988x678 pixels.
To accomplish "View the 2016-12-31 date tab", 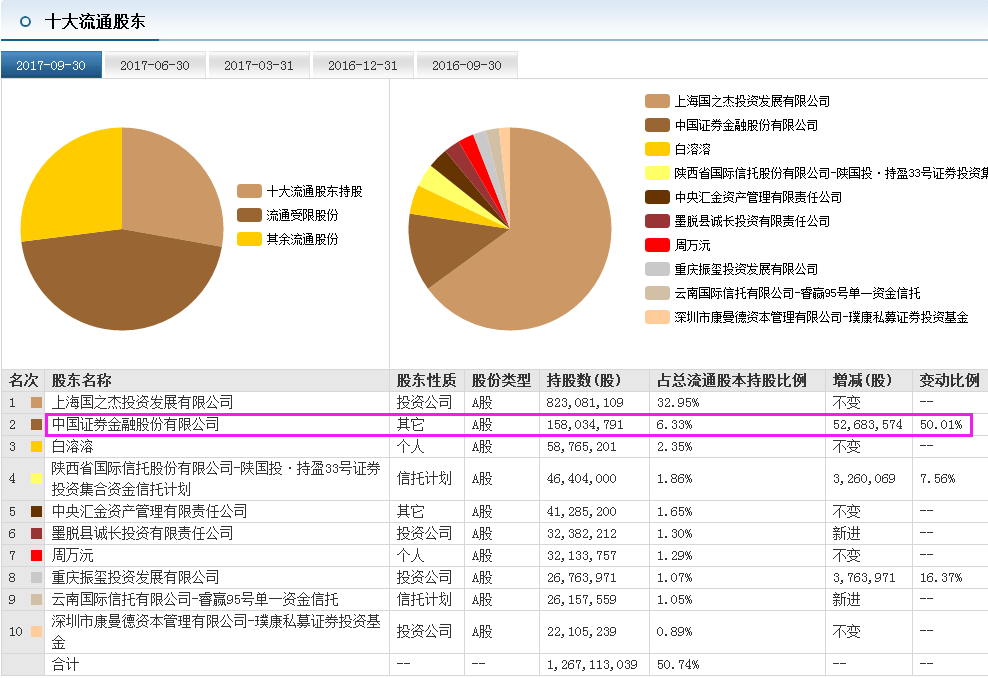I will click(363, 65).
